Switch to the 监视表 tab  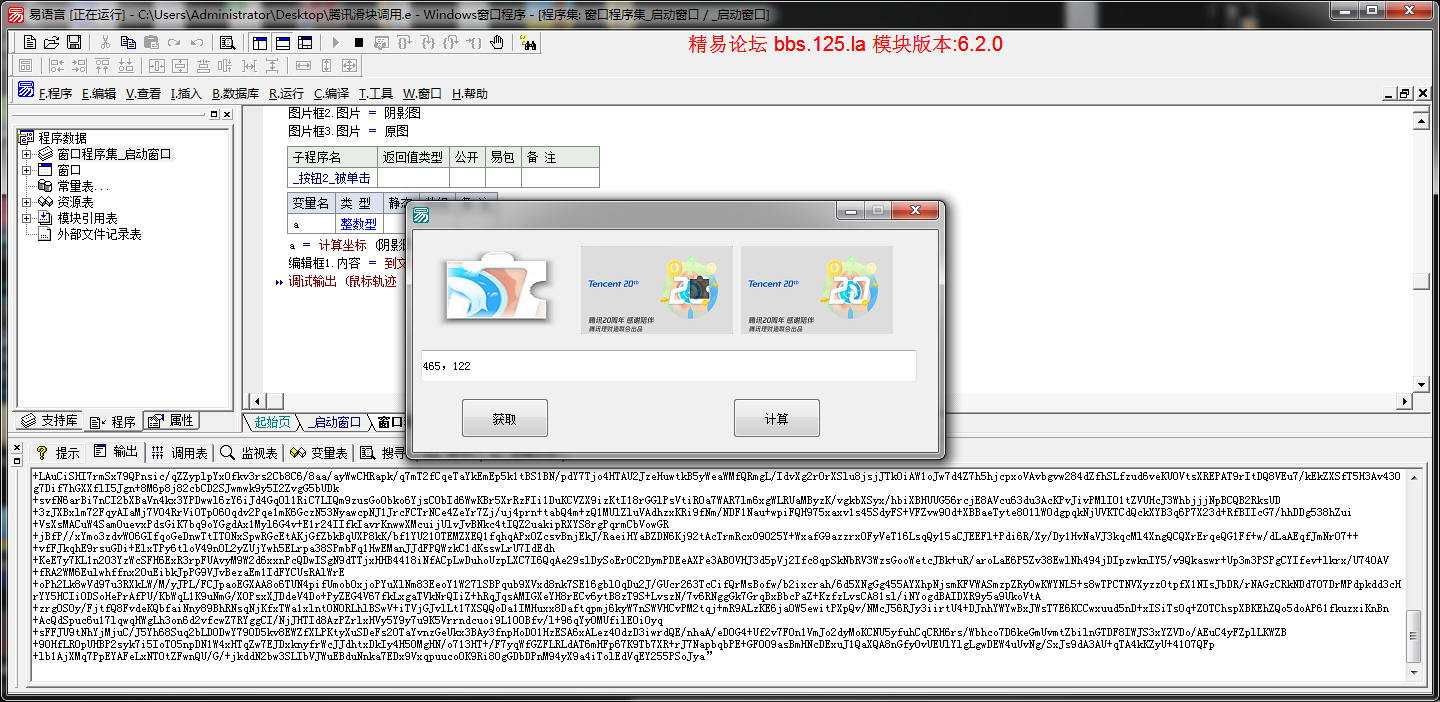point(250,452)
